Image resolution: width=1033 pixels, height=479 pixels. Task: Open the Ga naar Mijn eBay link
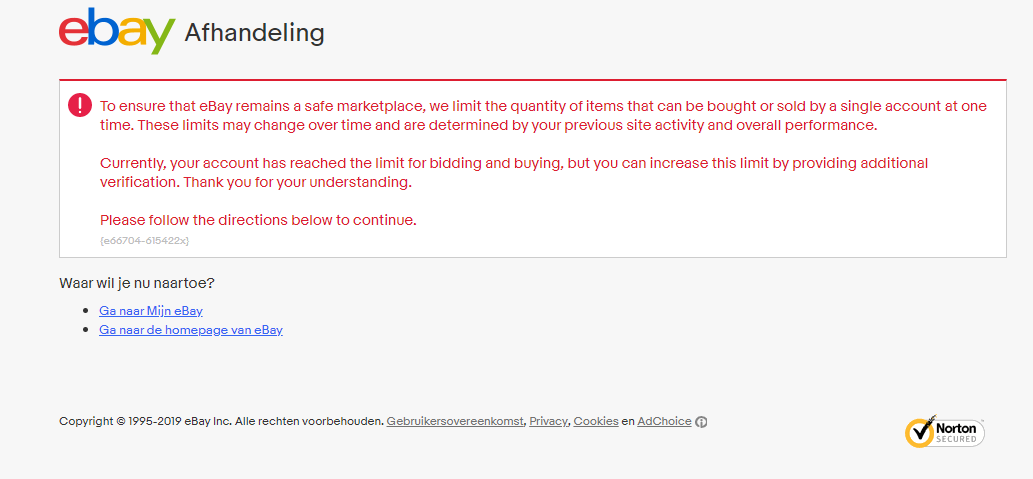pyautogui.click(x=151, y=311)
